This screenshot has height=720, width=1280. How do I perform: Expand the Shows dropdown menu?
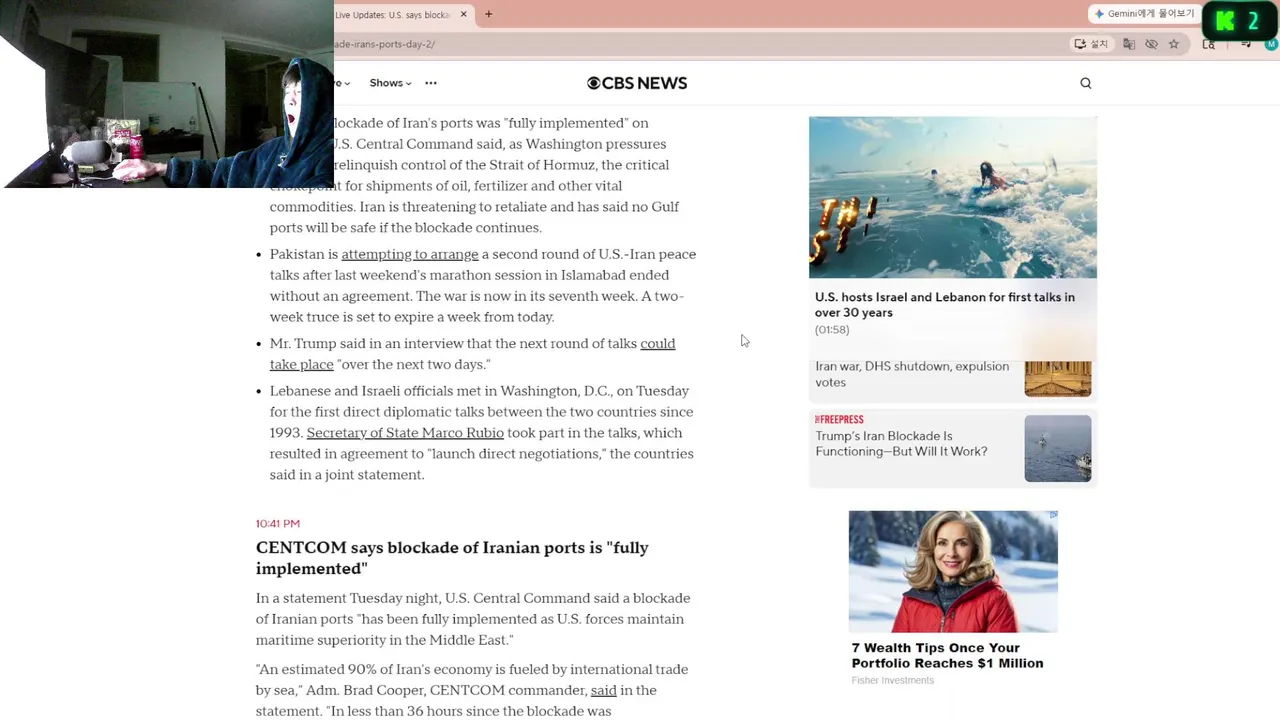(390, 83)
